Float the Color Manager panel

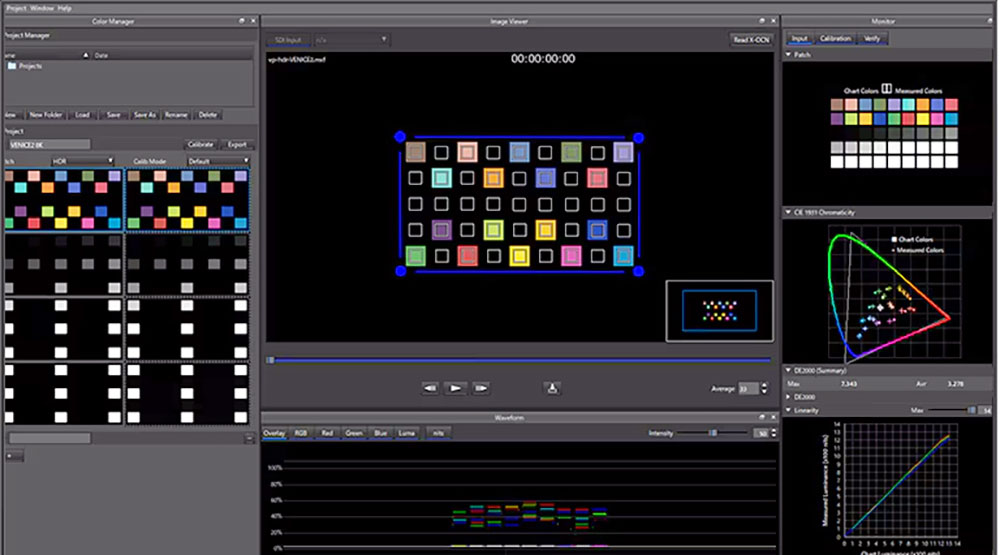[x=242, y=21]
